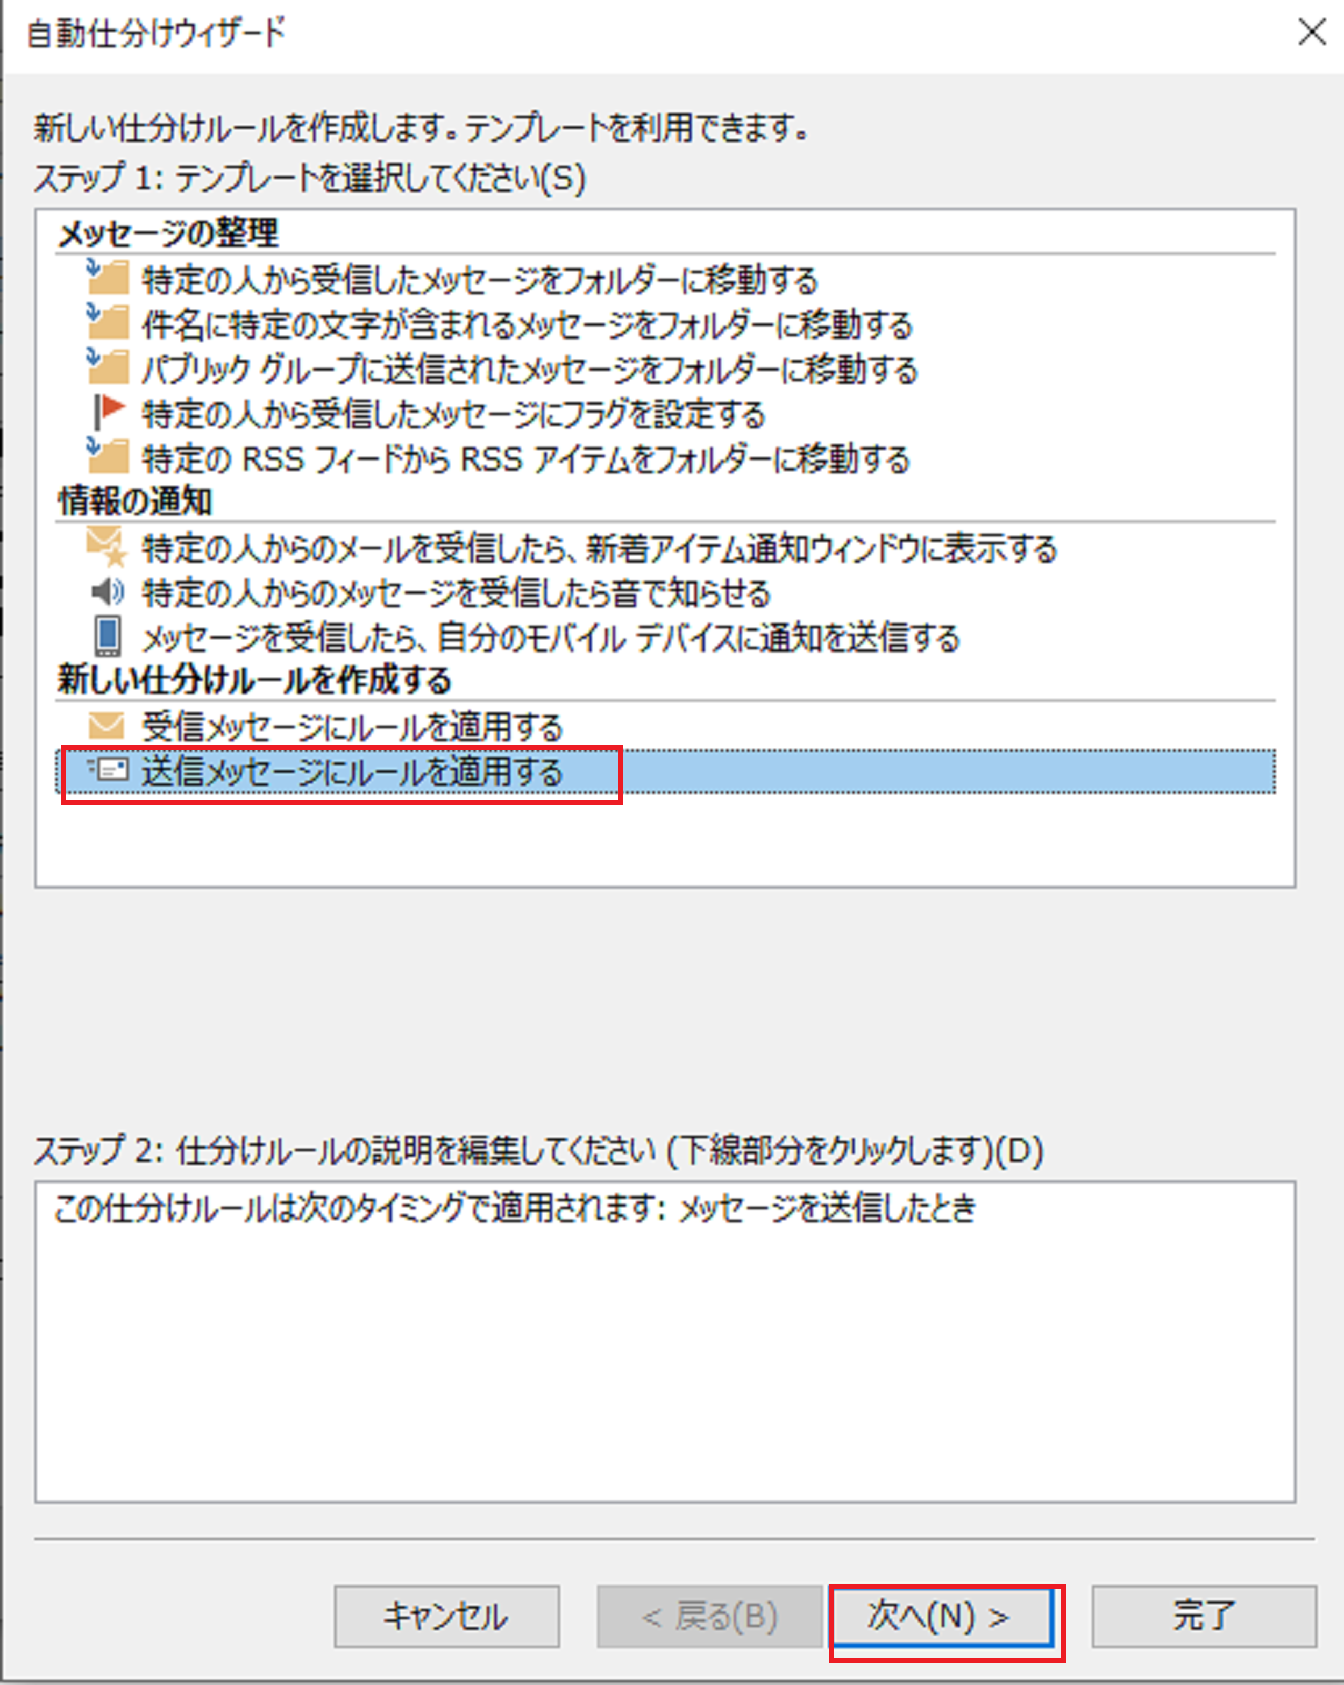Click the speaker sound notification icon

point(107,592)
